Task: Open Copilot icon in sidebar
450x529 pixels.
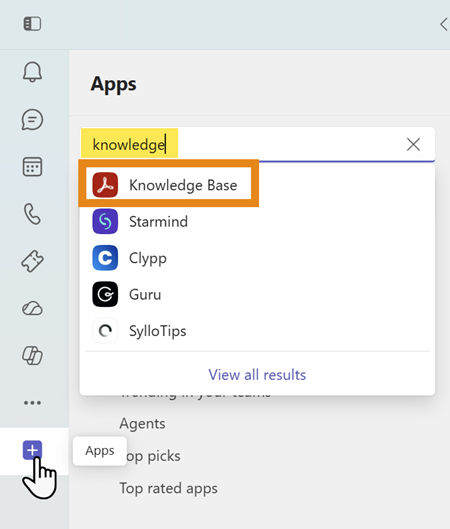Action: 32,356
